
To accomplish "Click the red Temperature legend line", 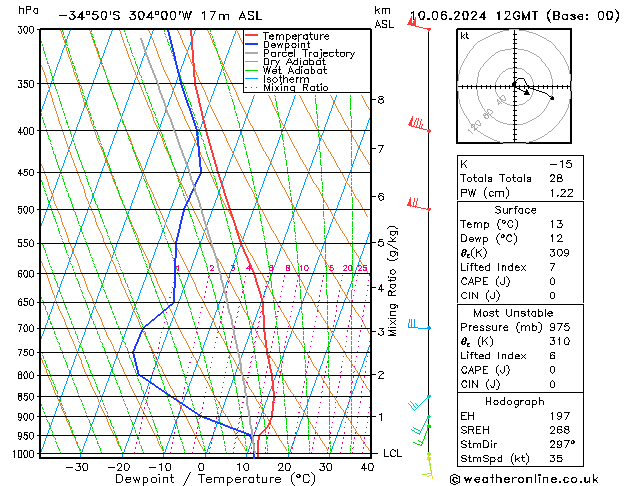I will point(251,36).
